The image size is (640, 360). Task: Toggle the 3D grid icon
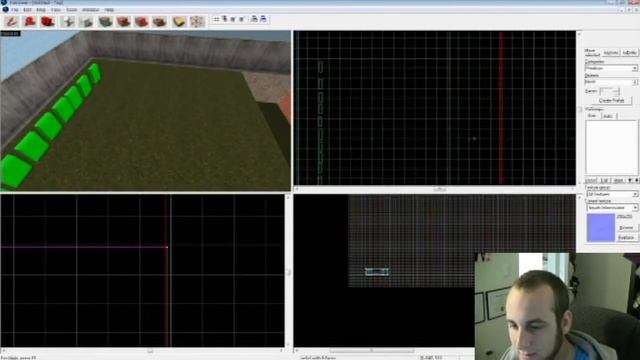click(224, 19)
